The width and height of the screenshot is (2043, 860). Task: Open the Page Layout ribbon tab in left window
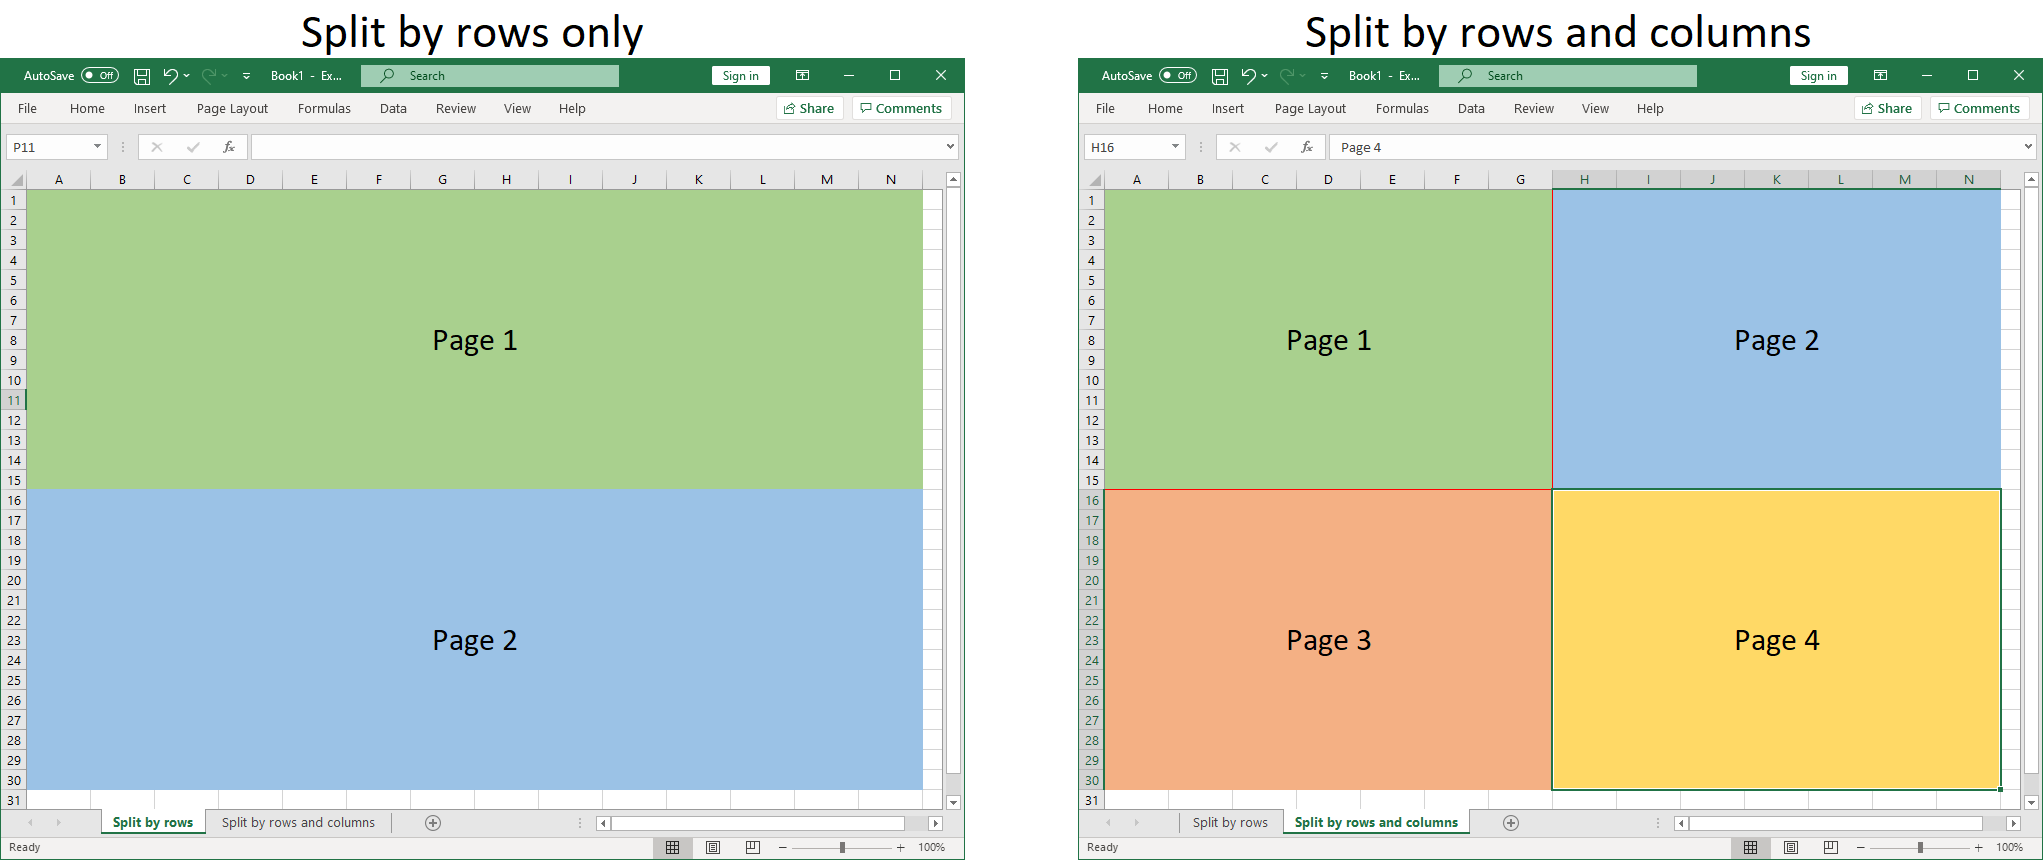tap(232, 109)
